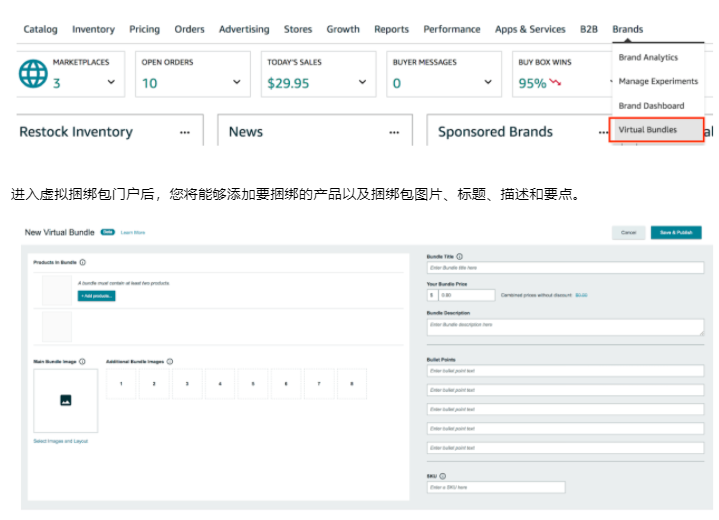Image resolution: width=719 pixels, height=520 pixels.
Task: Focus the first Bullet Points input field
Action: pyautogui.click(x=565, y=371)
